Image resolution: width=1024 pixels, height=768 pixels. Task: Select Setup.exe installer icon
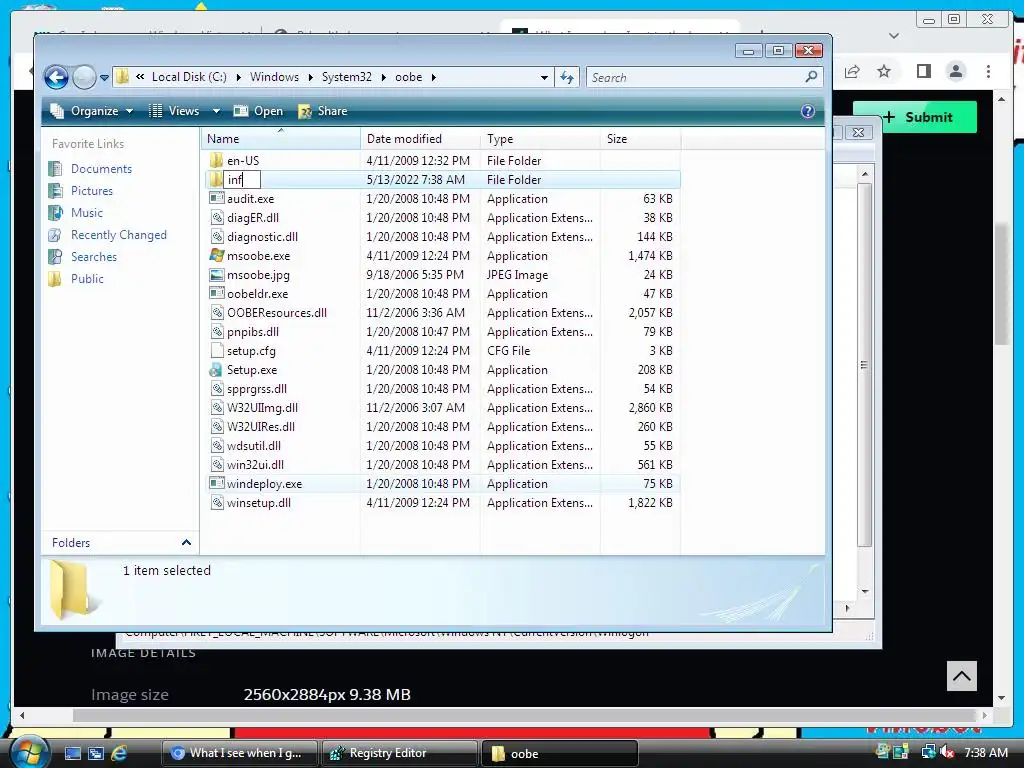tap(216, 370)
